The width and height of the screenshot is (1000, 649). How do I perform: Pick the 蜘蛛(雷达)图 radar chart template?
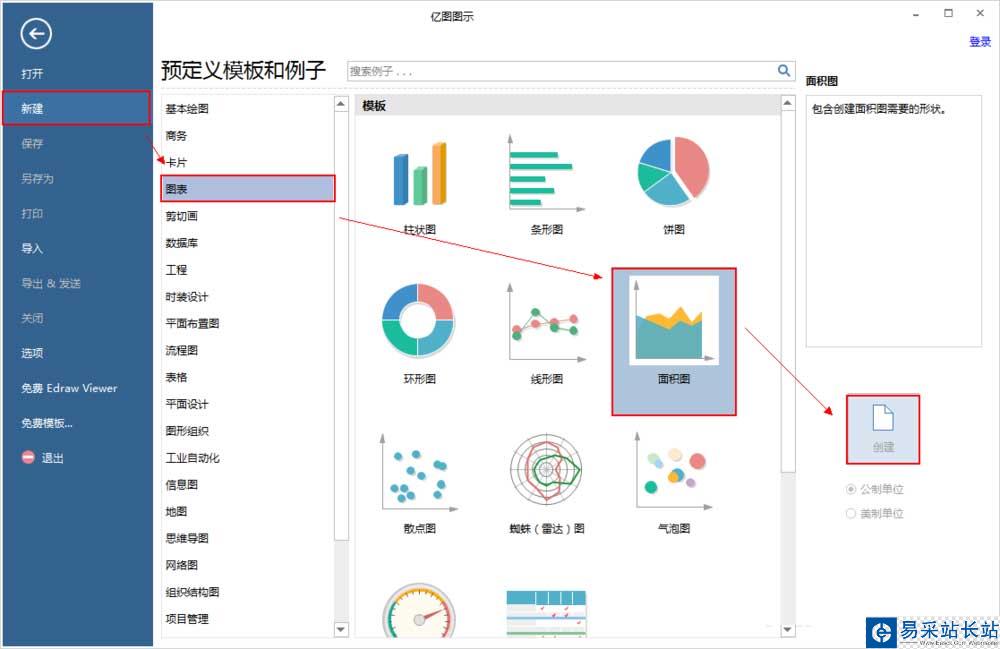click(x=547, y=483)
